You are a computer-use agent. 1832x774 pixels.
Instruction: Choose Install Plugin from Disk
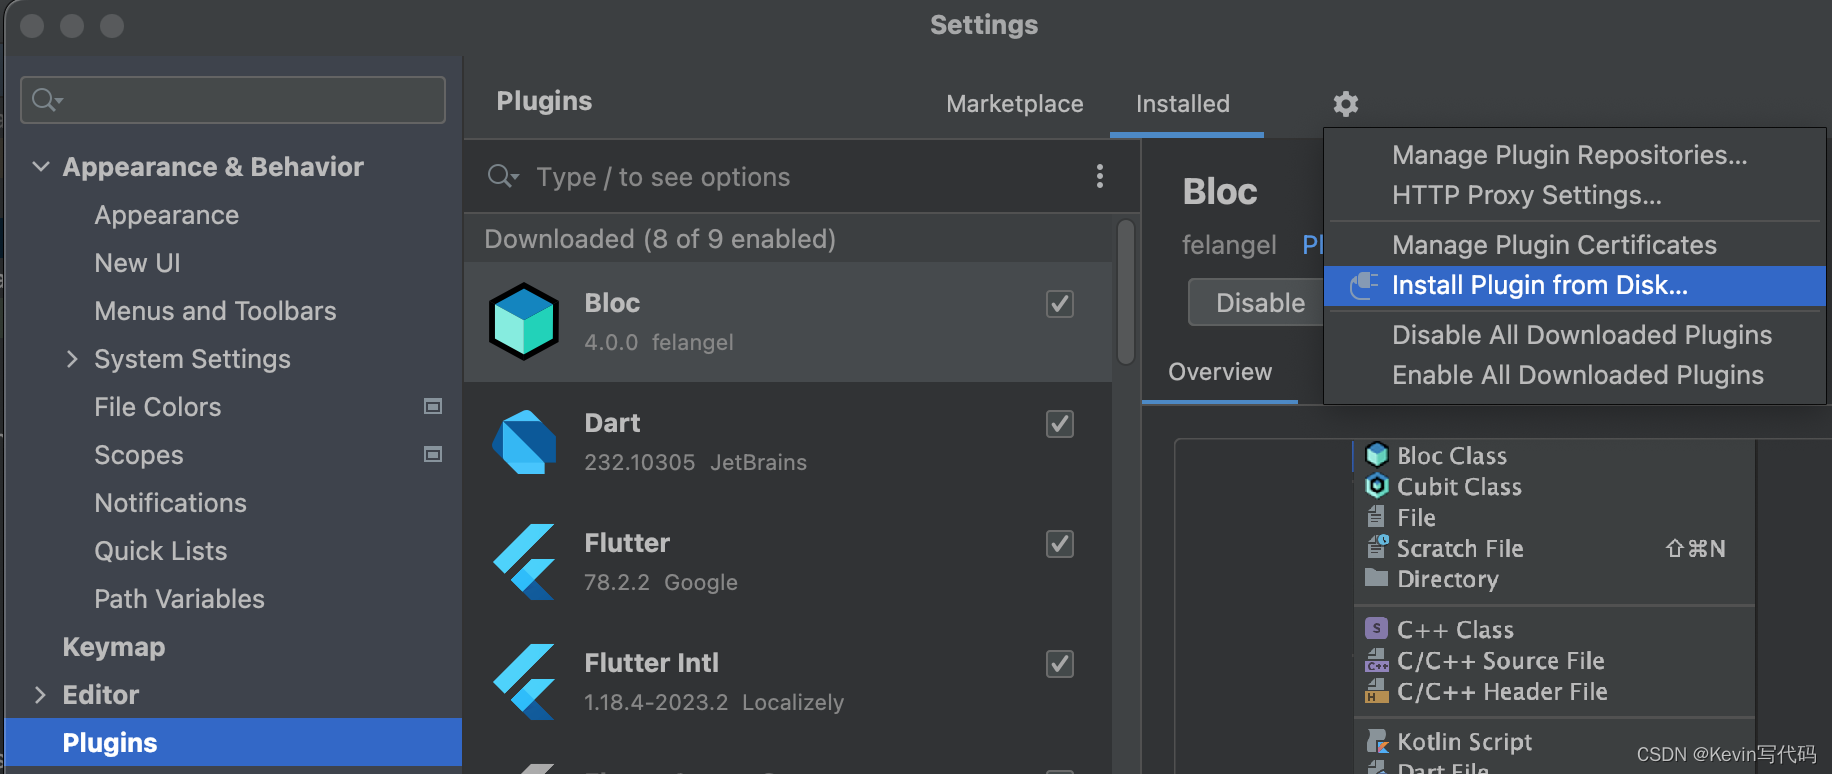[x=1574, y=286]
